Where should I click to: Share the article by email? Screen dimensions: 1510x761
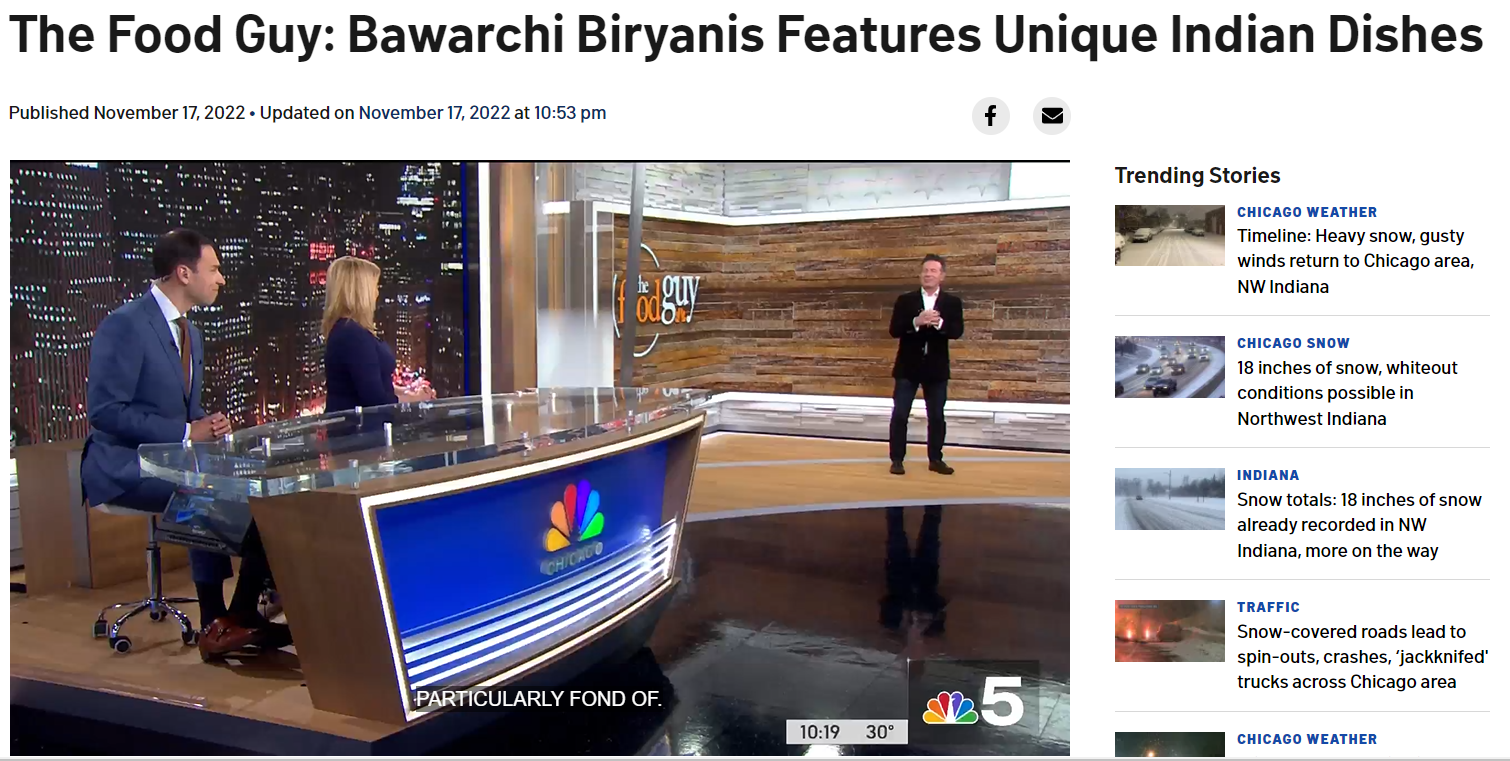(1052, 116)
